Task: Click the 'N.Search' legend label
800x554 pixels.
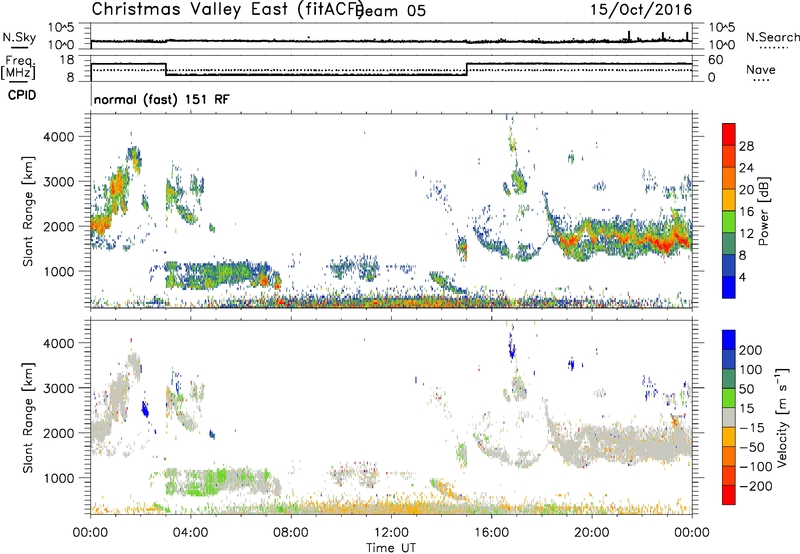Action: [772, 37]
